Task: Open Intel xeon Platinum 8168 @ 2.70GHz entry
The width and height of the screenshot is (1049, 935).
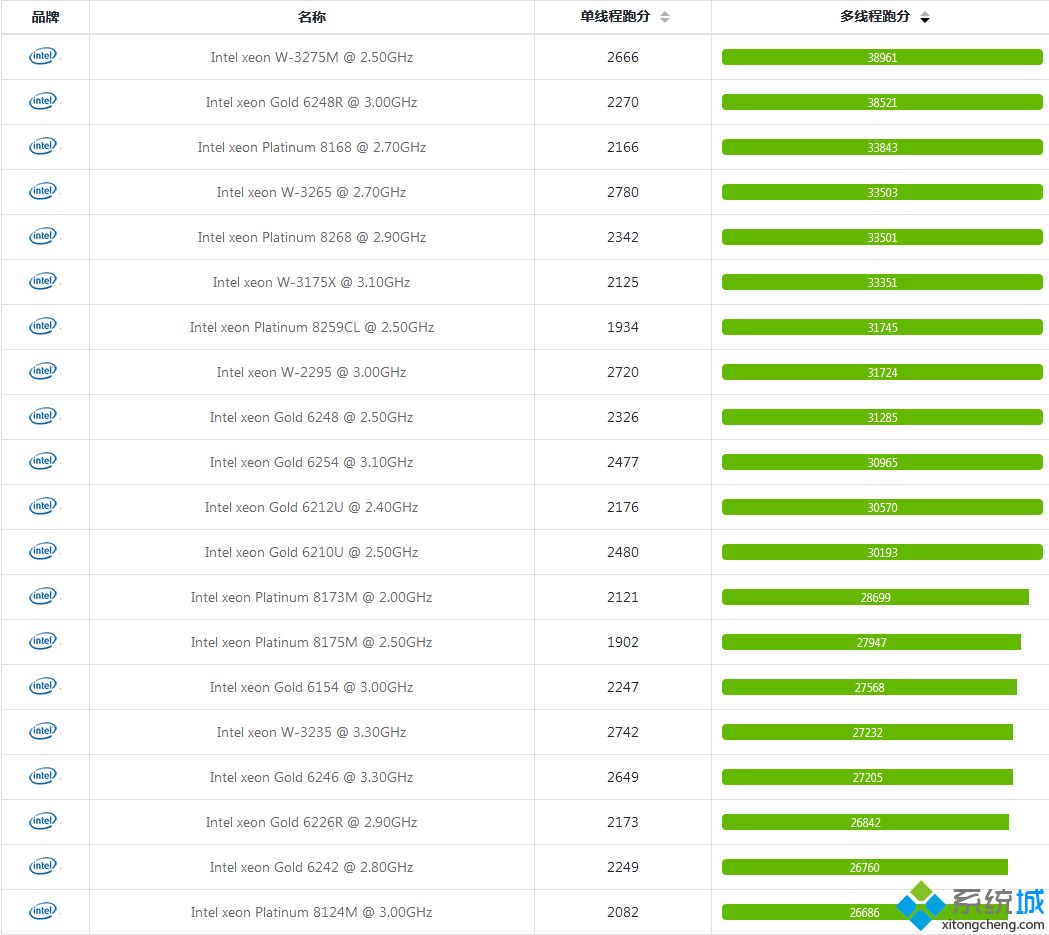Action: (312, 147)
